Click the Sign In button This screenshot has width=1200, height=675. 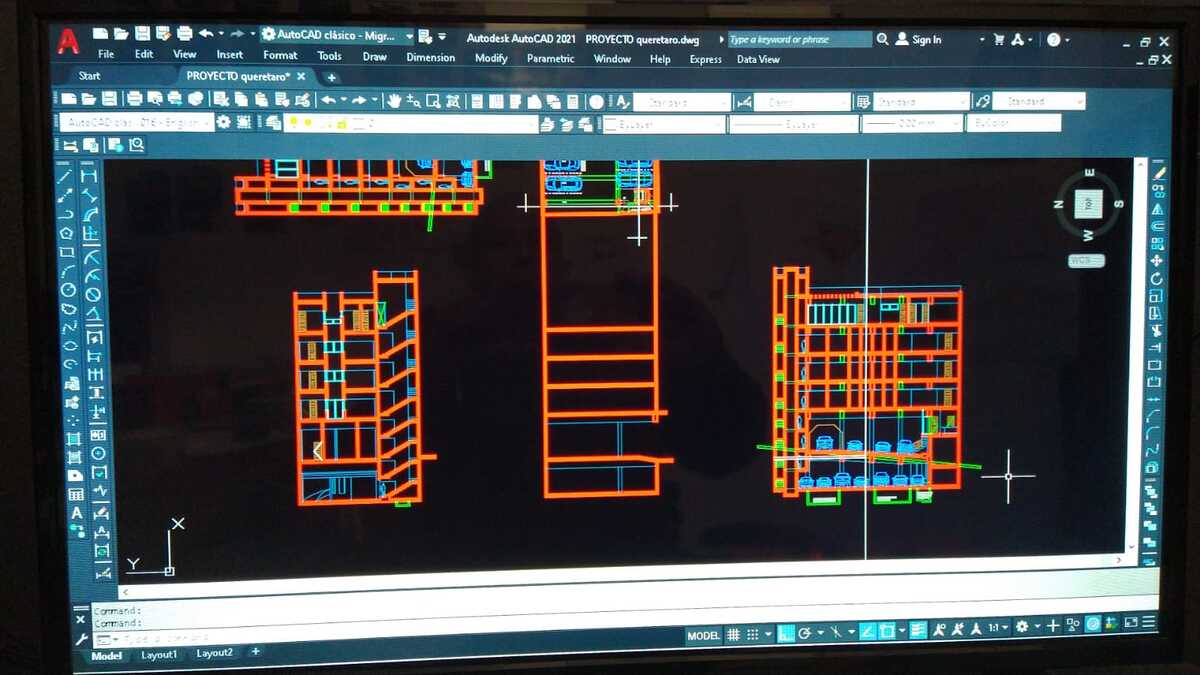tap(918, 40)
